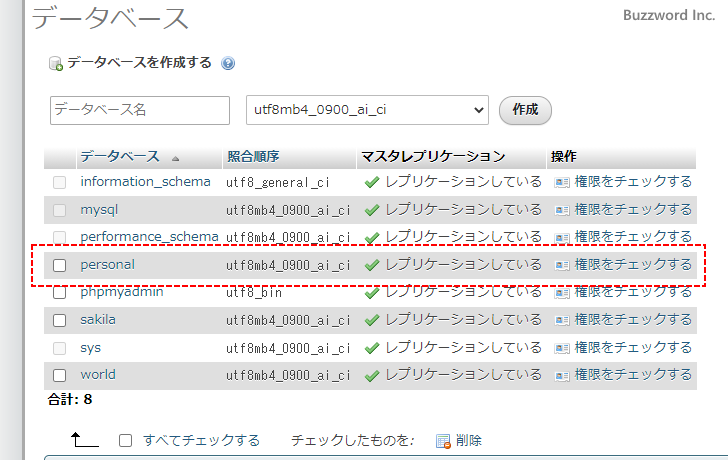728x460 pixels.
Task: Click 権限をチェックする for sys row
Action: [x=633, y=347]
